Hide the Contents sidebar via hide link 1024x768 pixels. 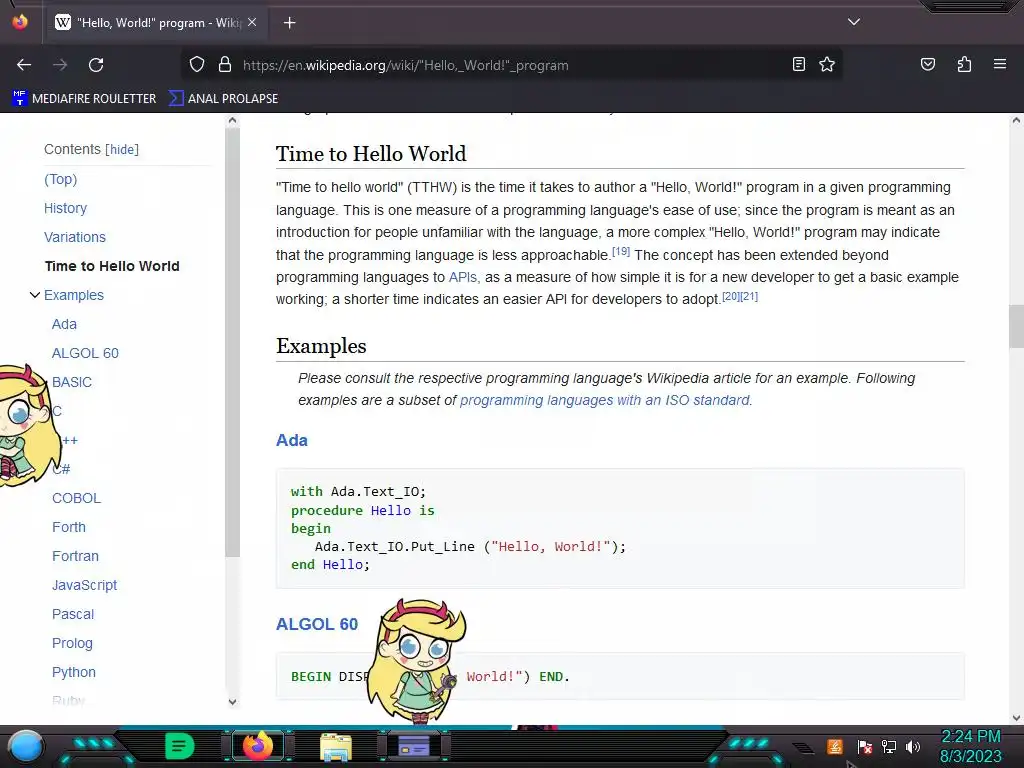[122, 150]
